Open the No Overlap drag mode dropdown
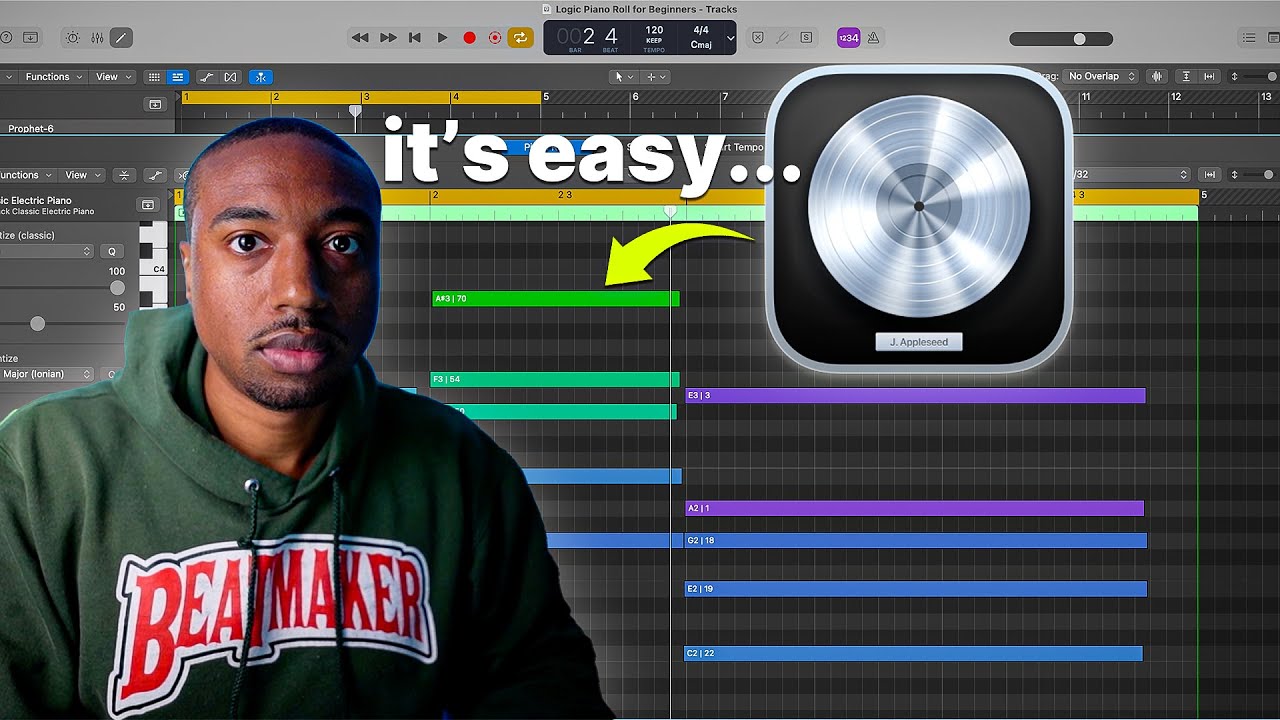 point(1100,76)
